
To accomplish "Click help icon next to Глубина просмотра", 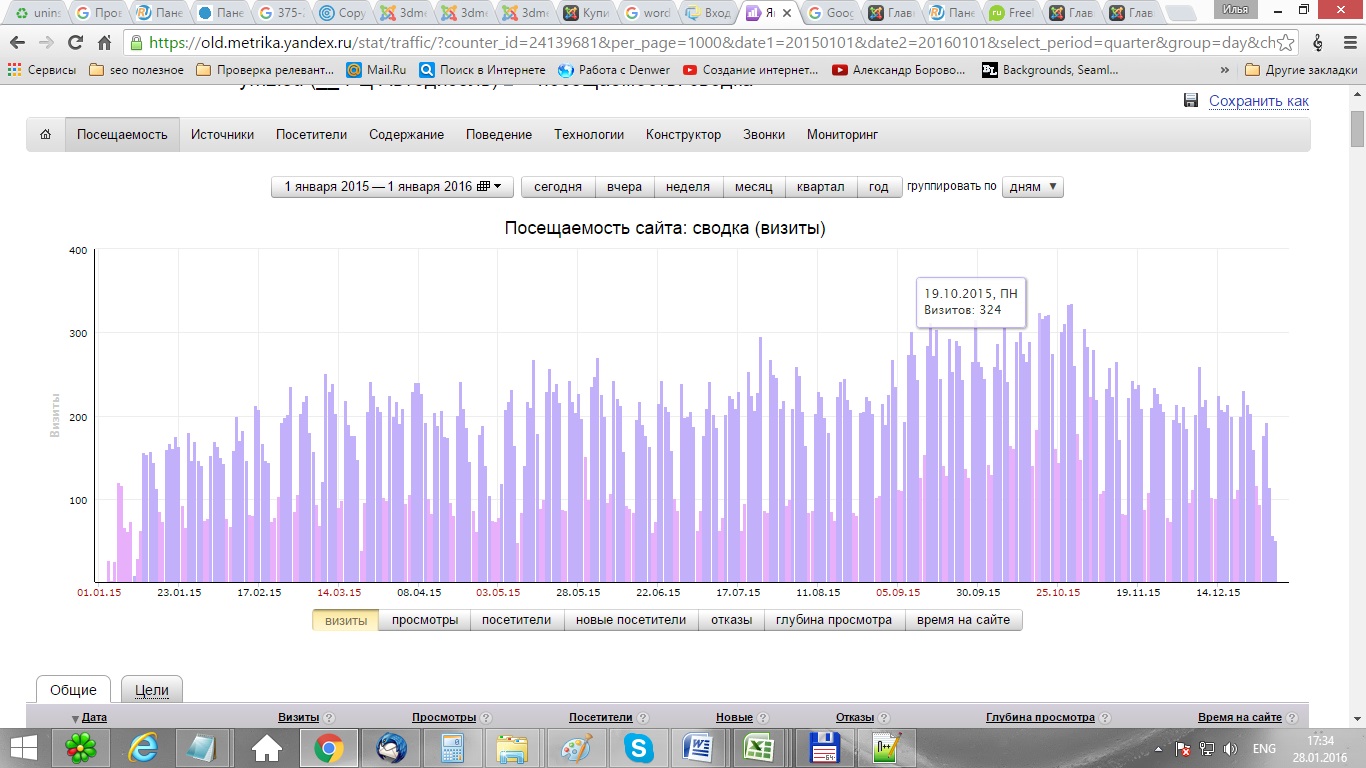I will (1104, 718).
